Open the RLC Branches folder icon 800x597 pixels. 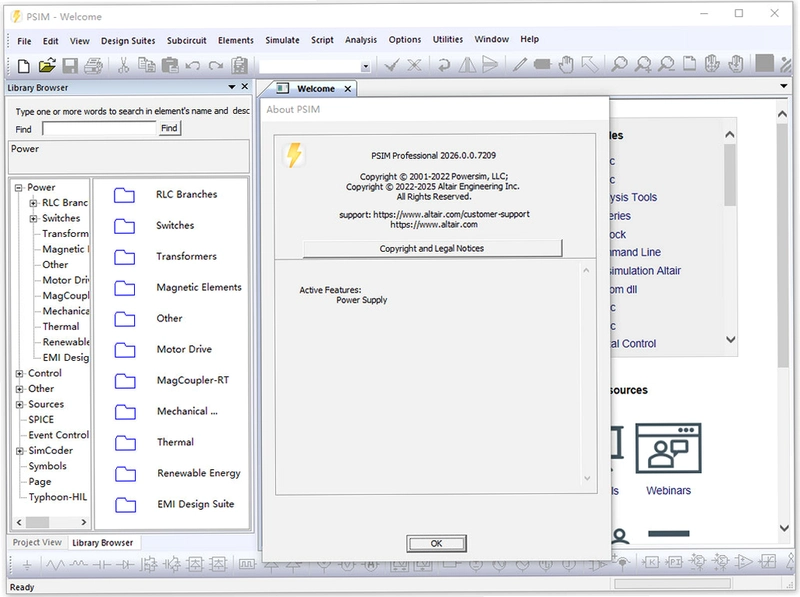point(124,195)
